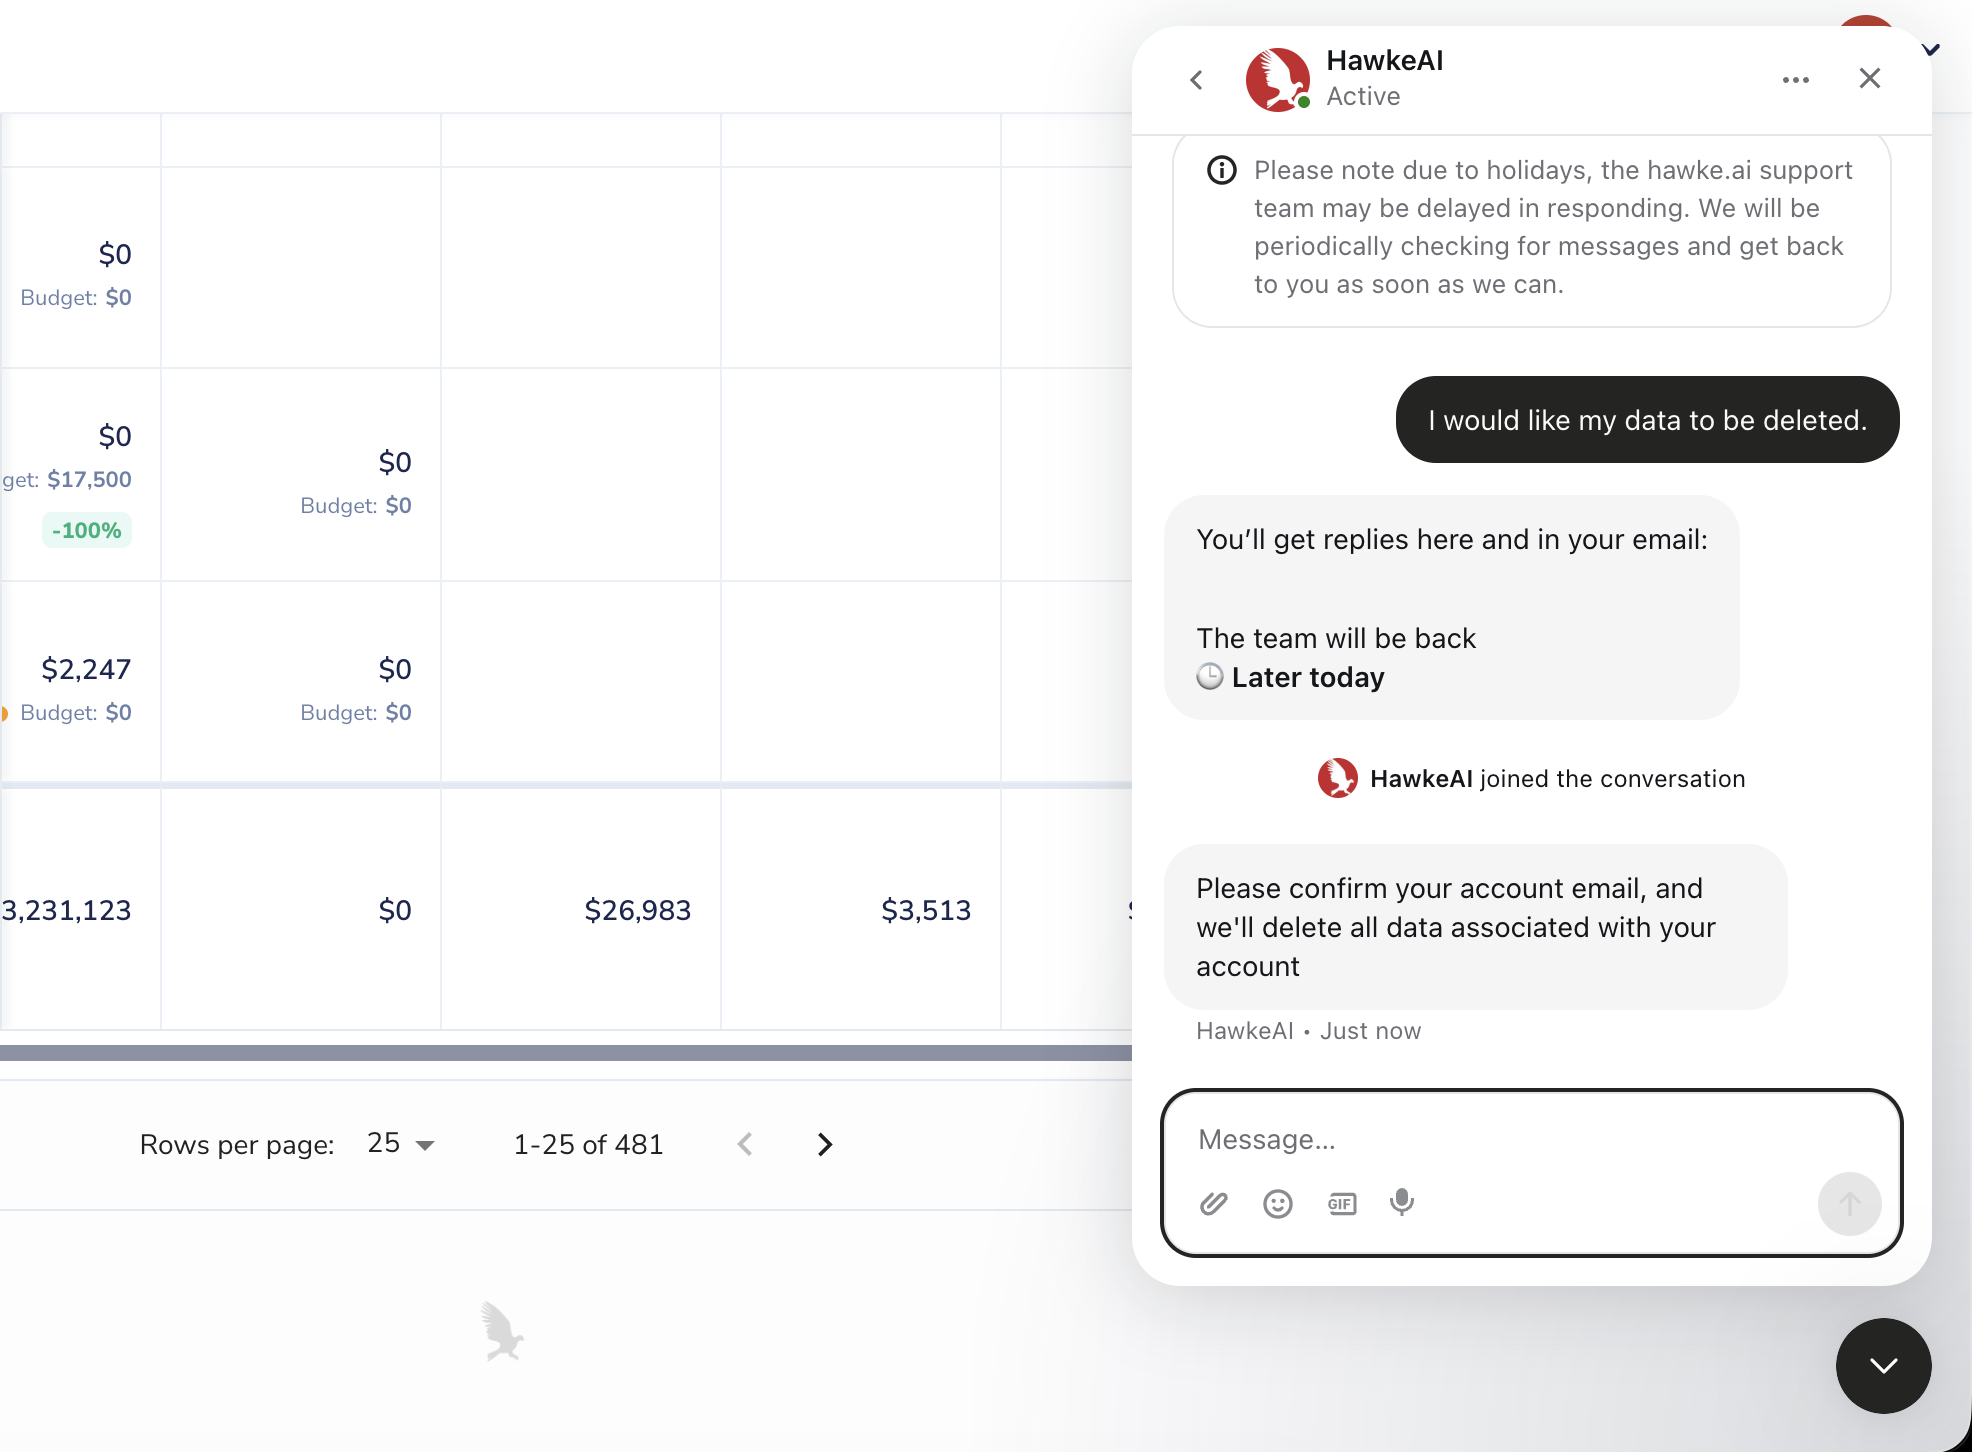Close the HawkeAI chat window
The width and height of the screenshot is (1972, 1452).
[x=1869, y=78]
